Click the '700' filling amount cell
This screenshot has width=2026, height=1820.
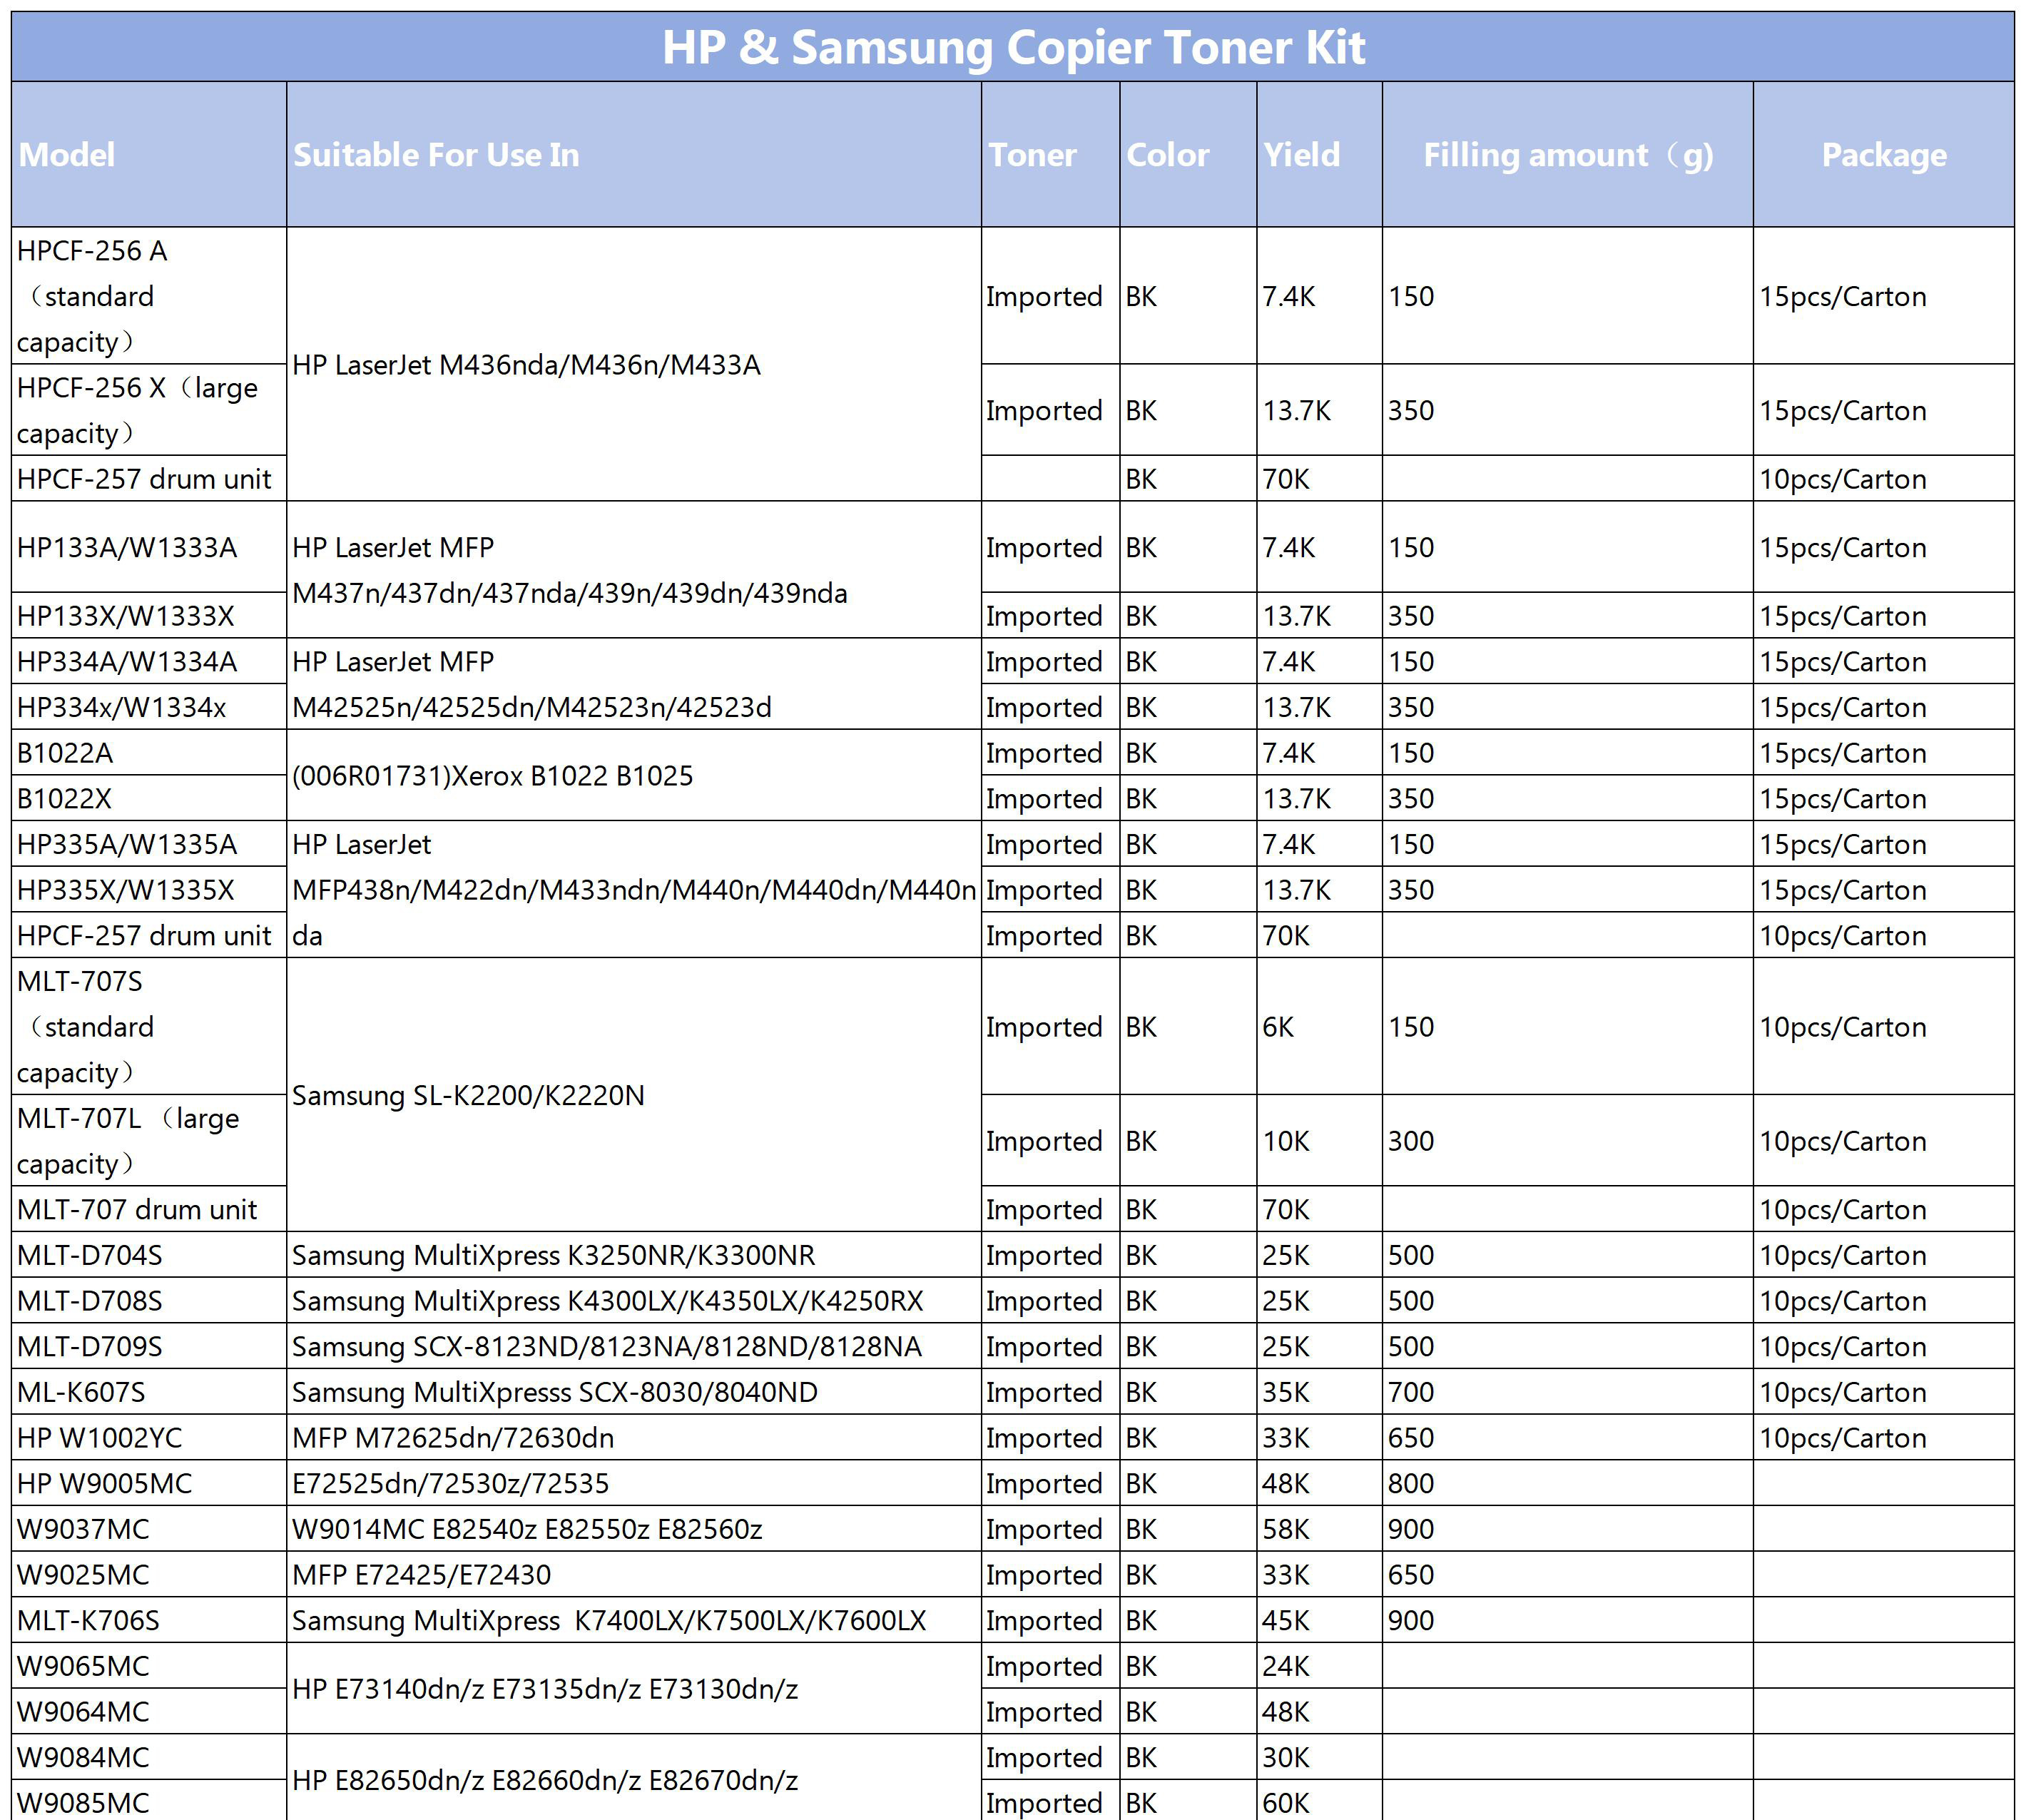point(1567,1392)
